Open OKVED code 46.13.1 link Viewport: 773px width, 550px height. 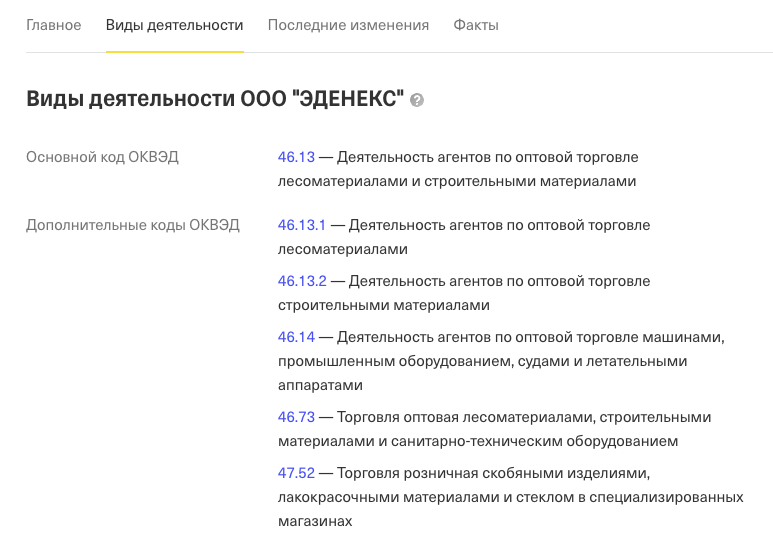tap(302, 225)
